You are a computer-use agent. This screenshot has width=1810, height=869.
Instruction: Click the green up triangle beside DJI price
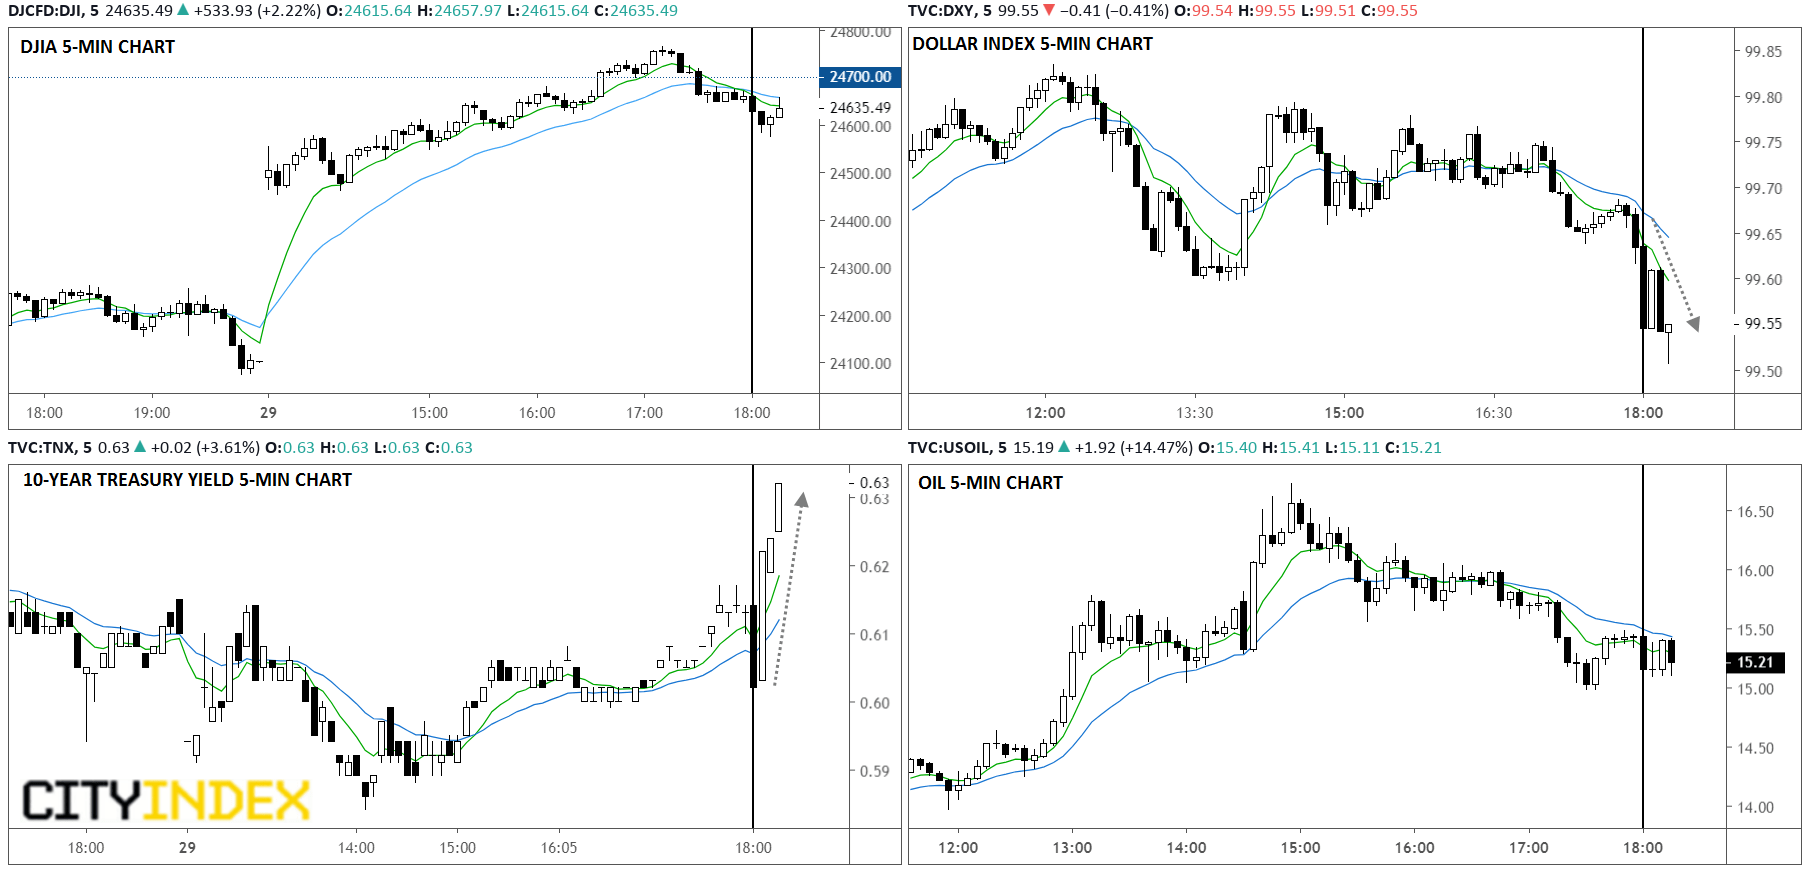coord(183,11)
